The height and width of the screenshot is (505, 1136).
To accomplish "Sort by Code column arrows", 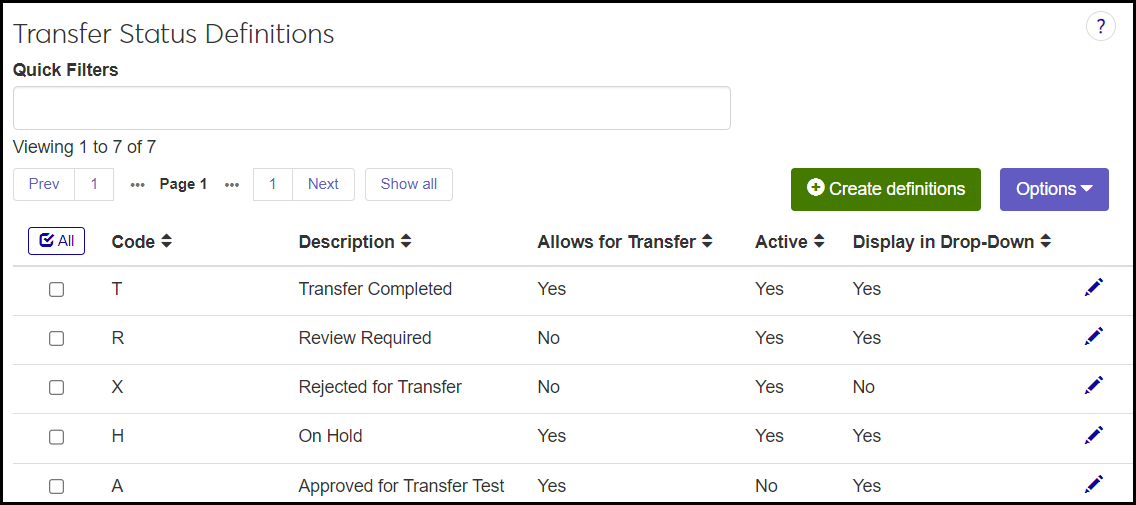I will [x=166, y=242].
